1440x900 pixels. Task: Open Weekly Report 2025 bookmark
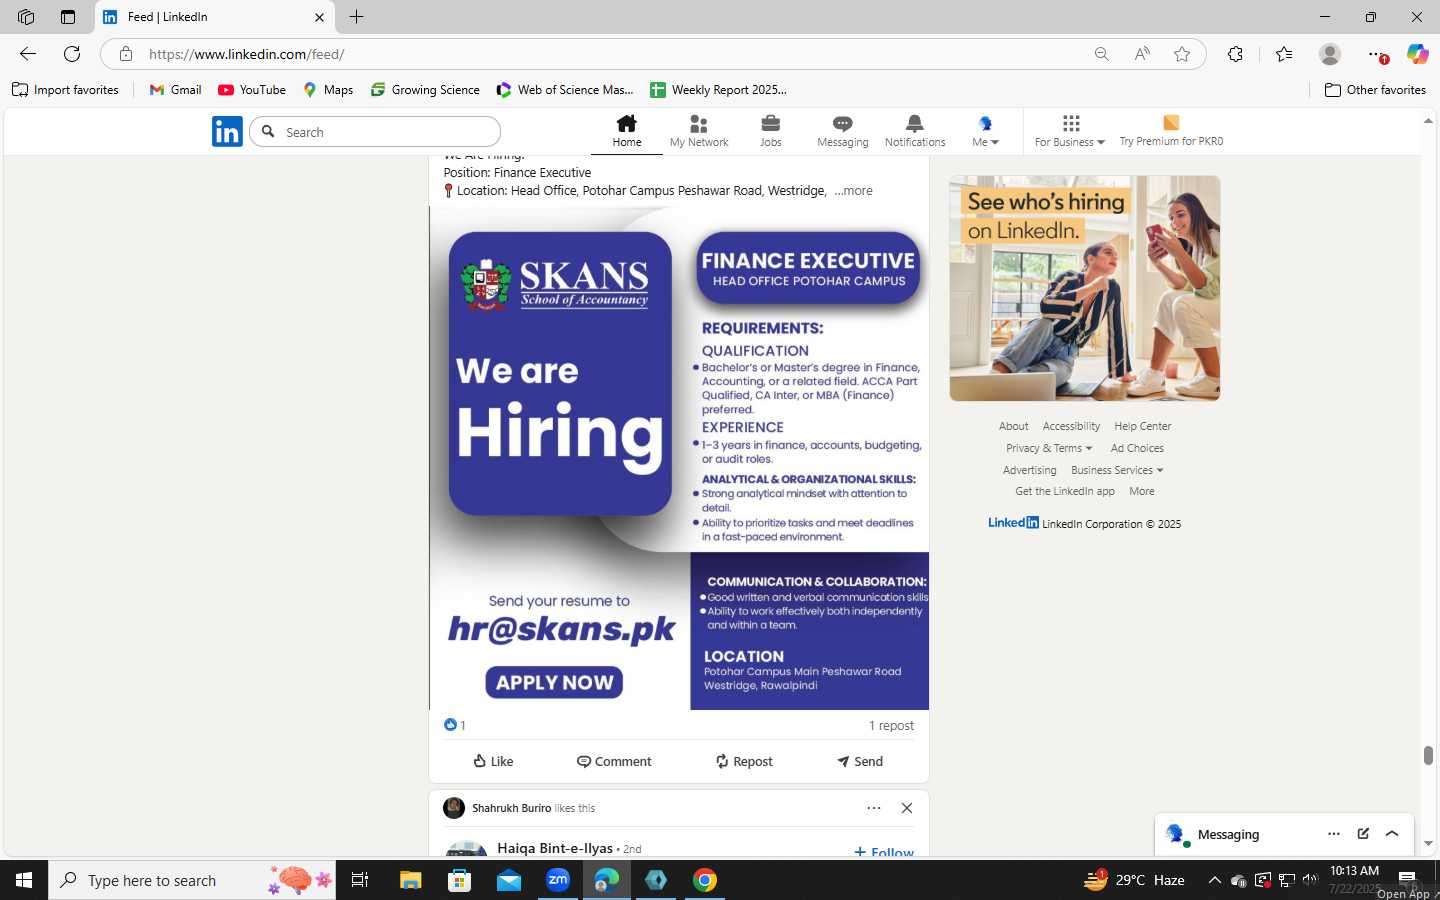(x=718, y=90)
